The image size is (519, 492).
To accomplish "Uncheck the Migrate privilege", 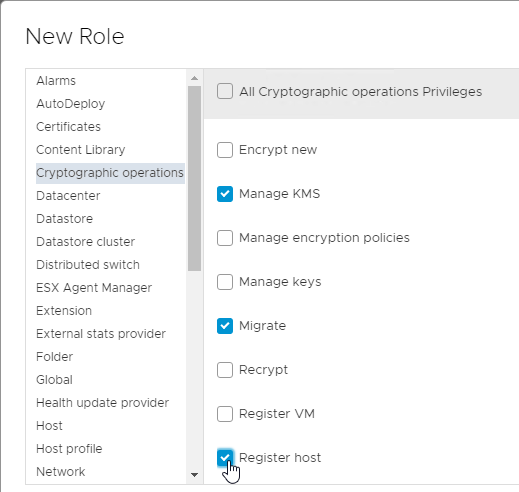I will click(x=225, y=326).
